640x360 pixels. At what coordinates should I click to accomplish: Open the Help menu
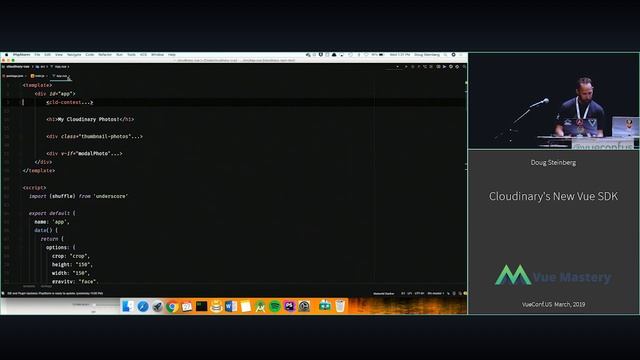click(x=172, y=55)
